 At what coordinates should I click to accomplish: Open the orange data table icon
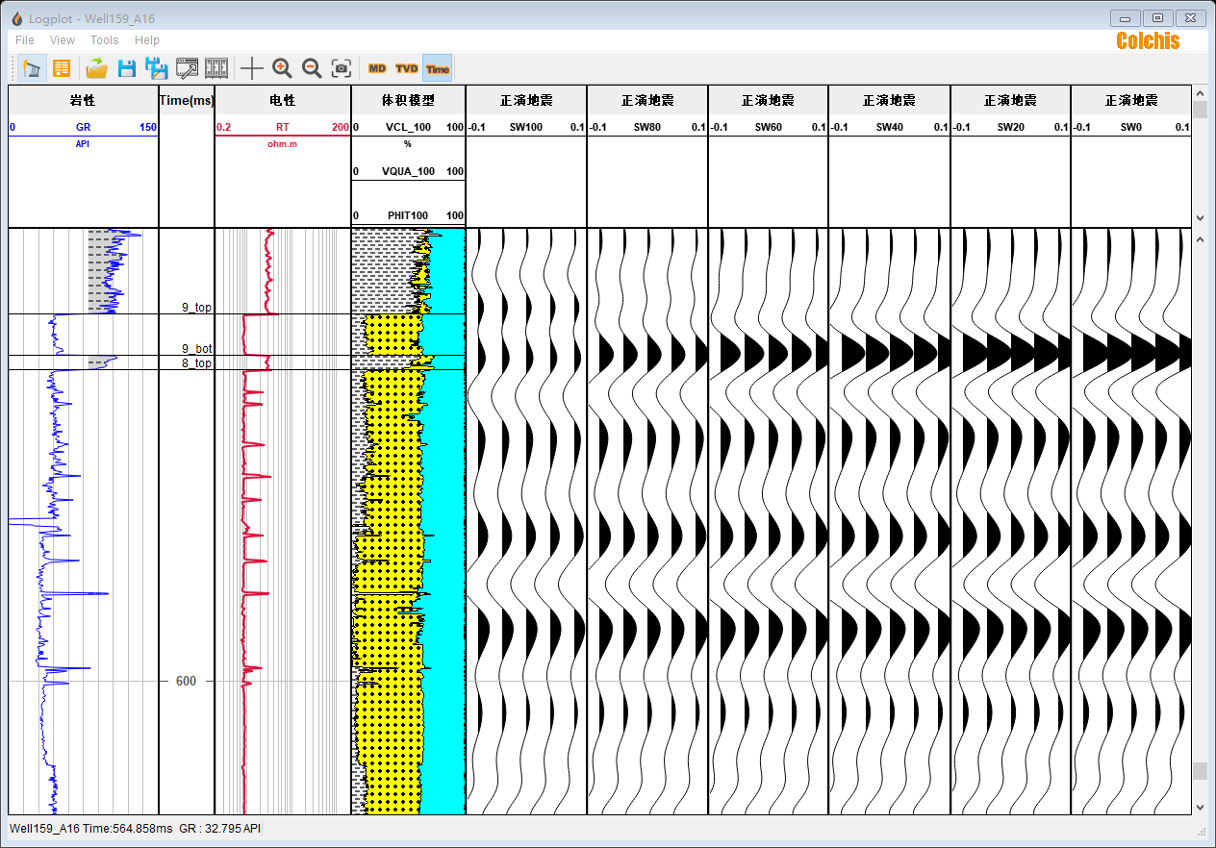(x=62, y=68)
